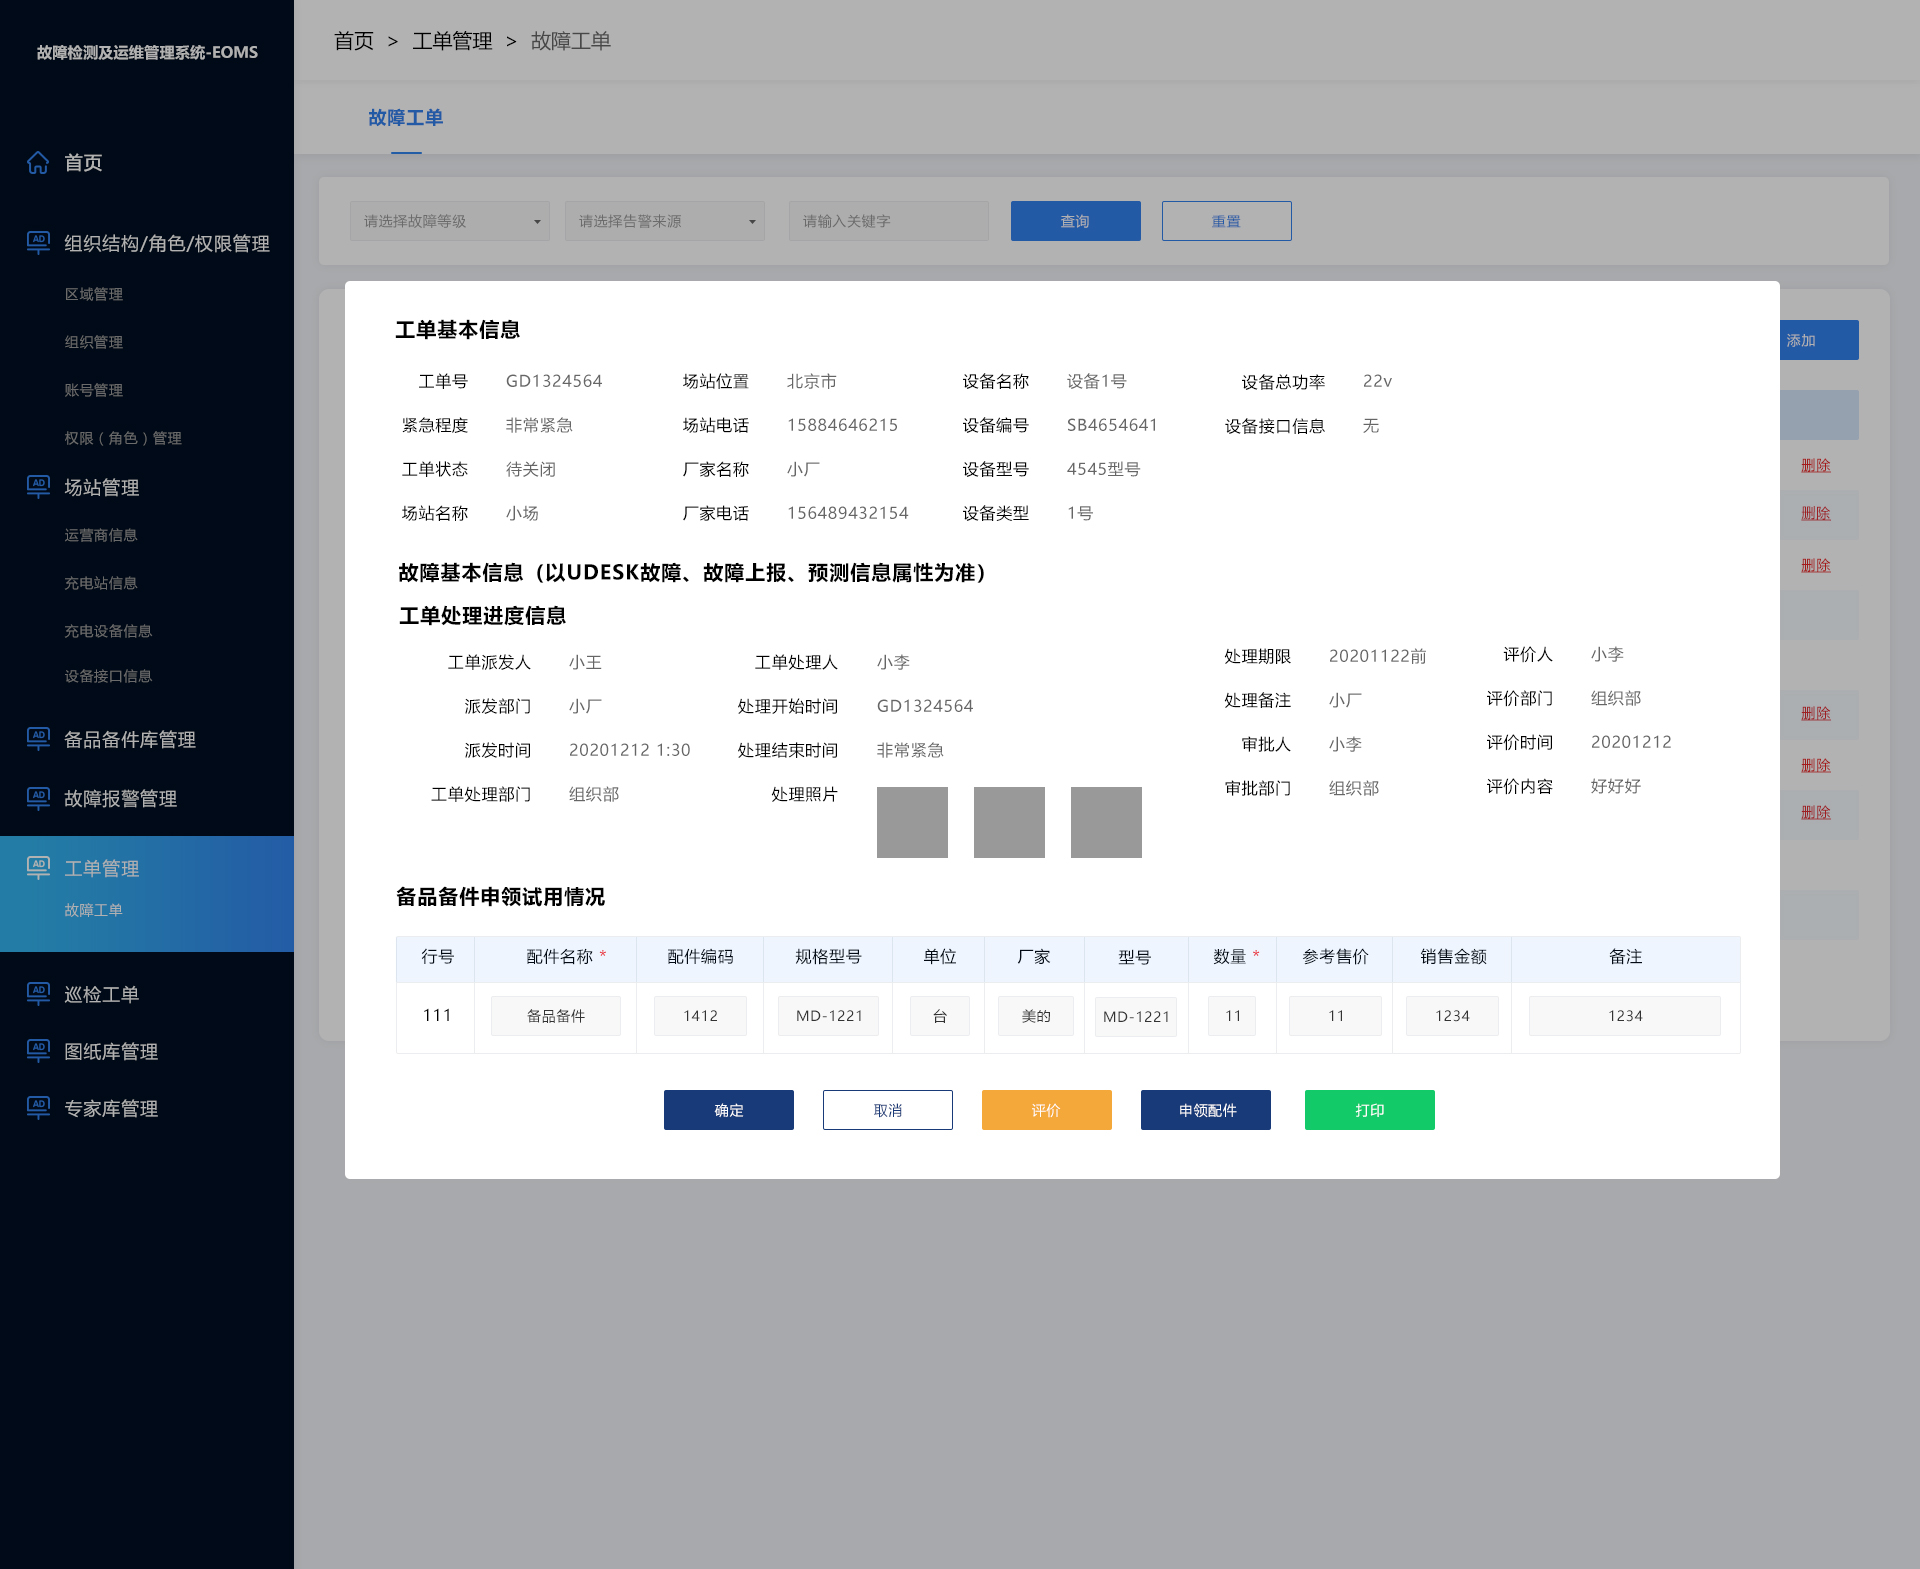The height and width of the screenshot is (1569, 1920).
Task: Click the 请输入关键字 search field
Action: 889,221
